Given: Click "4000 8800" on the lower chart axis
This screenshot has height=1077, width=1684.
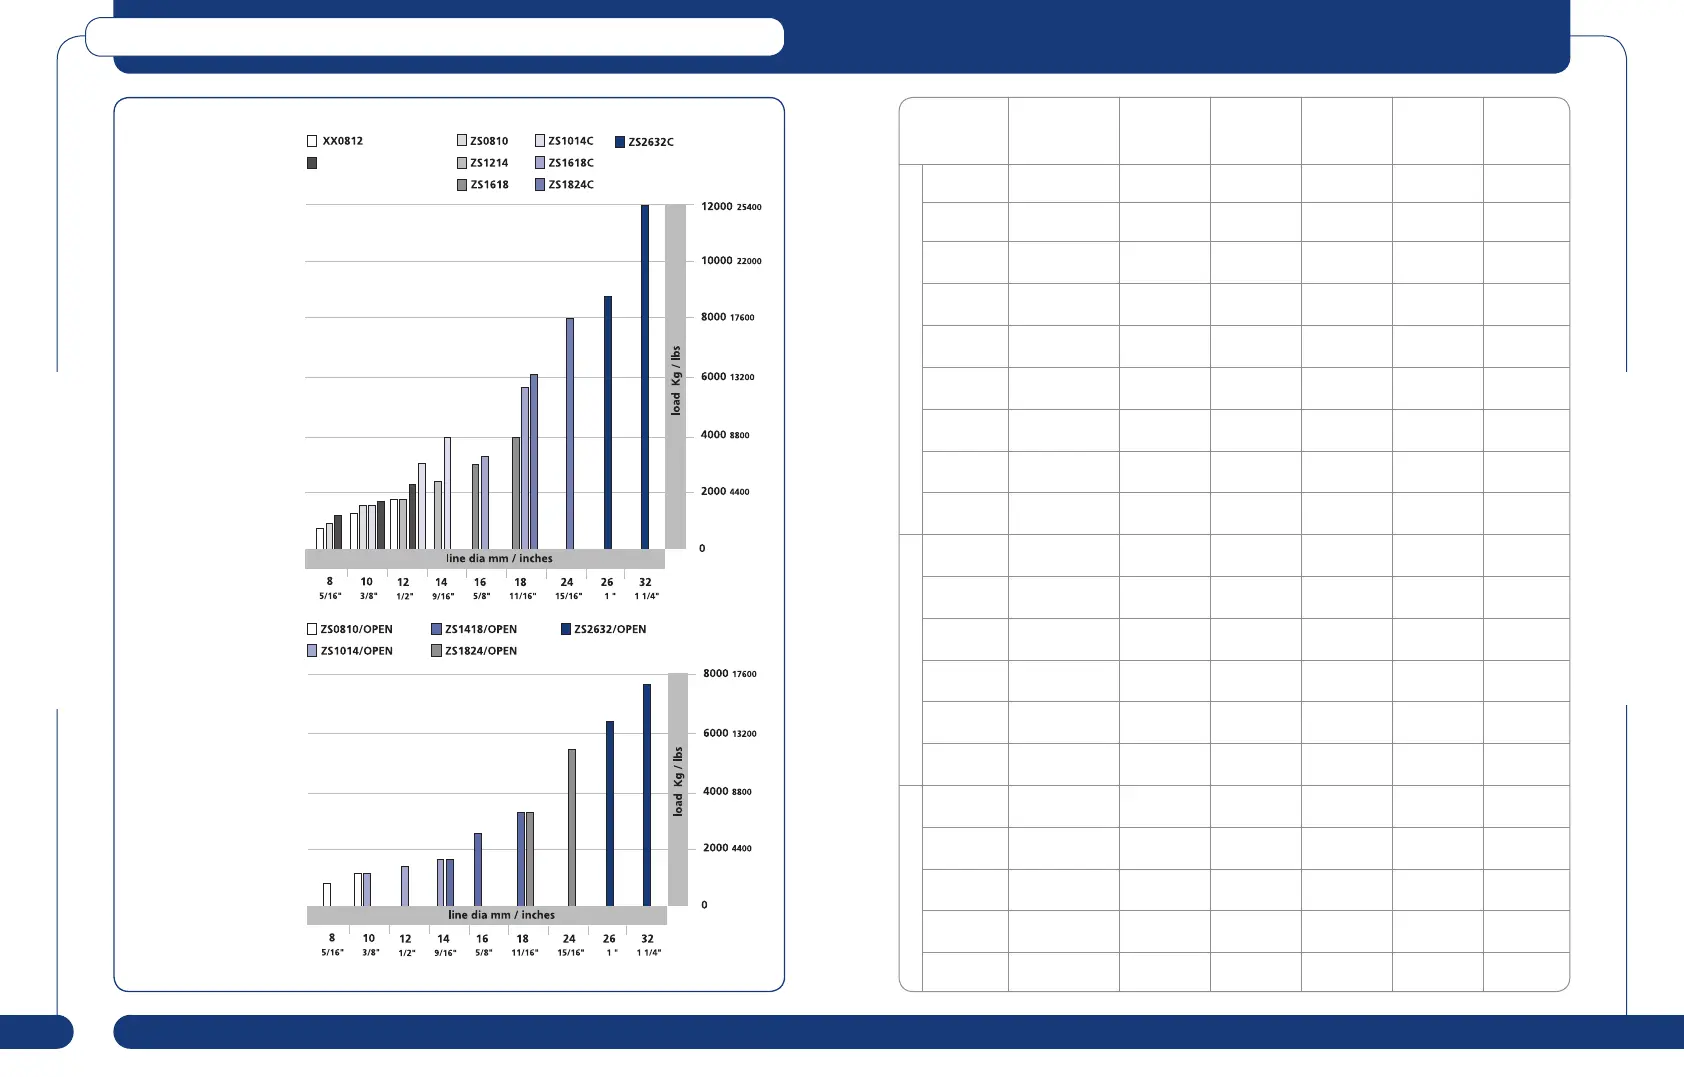Looking at the screenshot, I should (x=727, y=792).
